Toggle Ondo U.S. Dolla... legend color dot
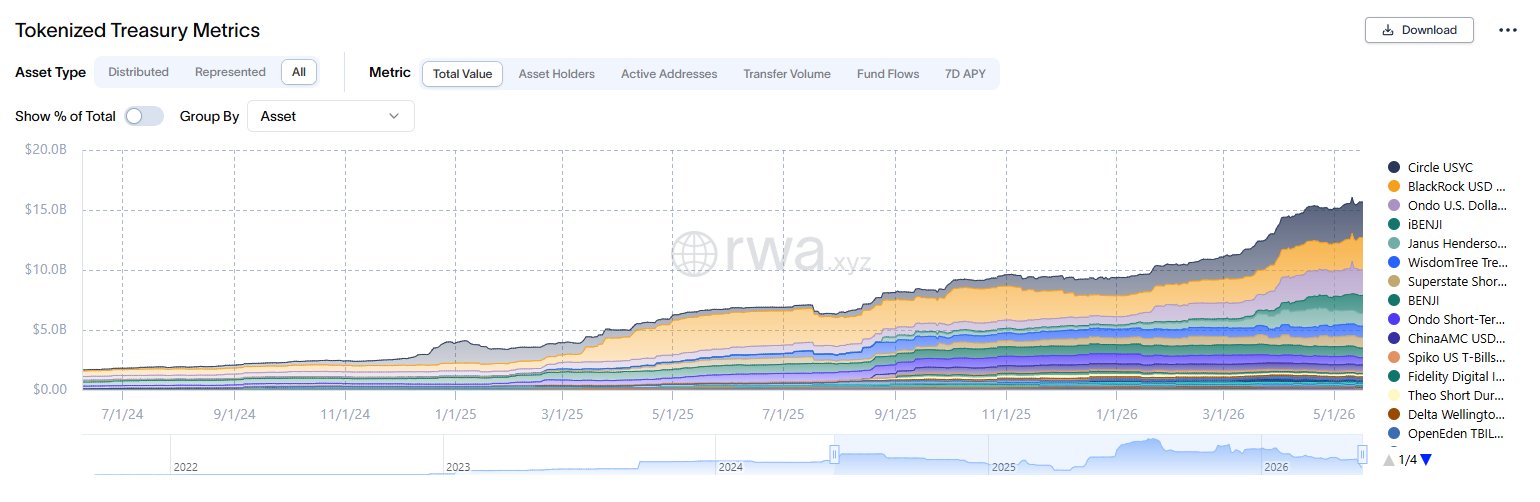Screen dimensions: 1540x502 click(x=1394, y=205)
